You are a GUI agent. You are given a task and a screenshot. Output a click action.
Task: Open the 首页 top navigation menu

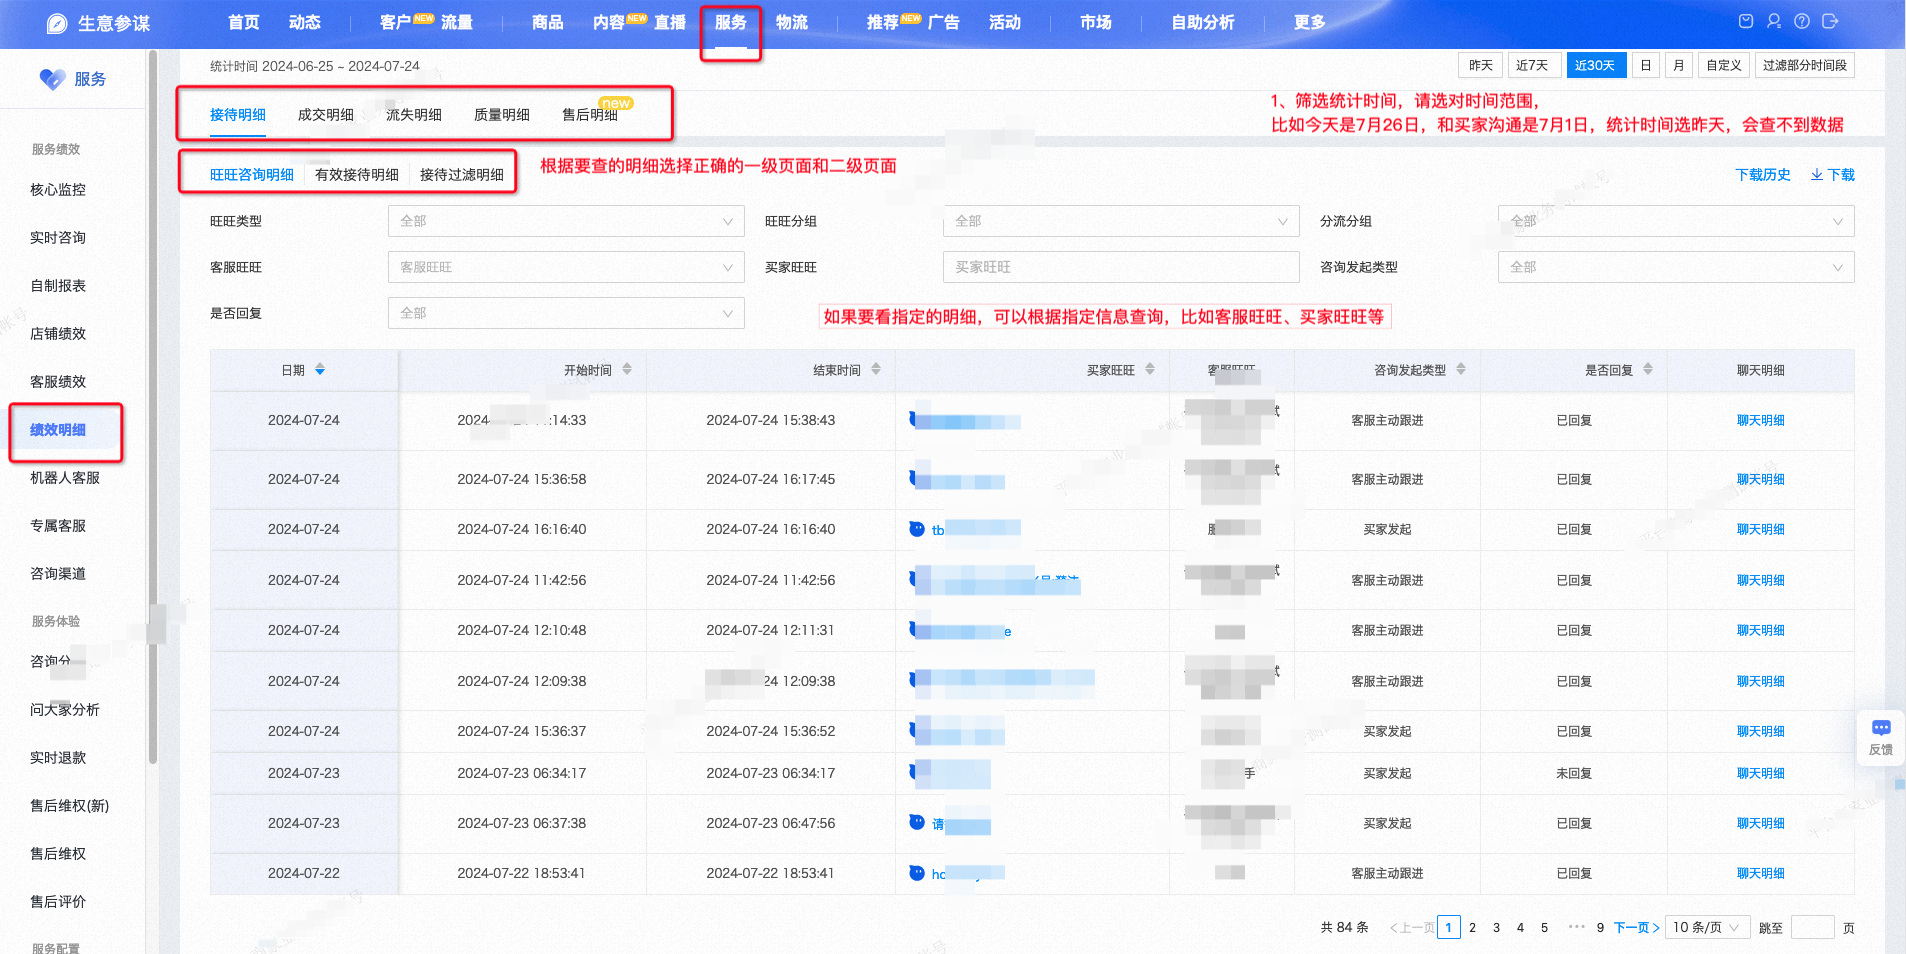[x=244, y=22]
